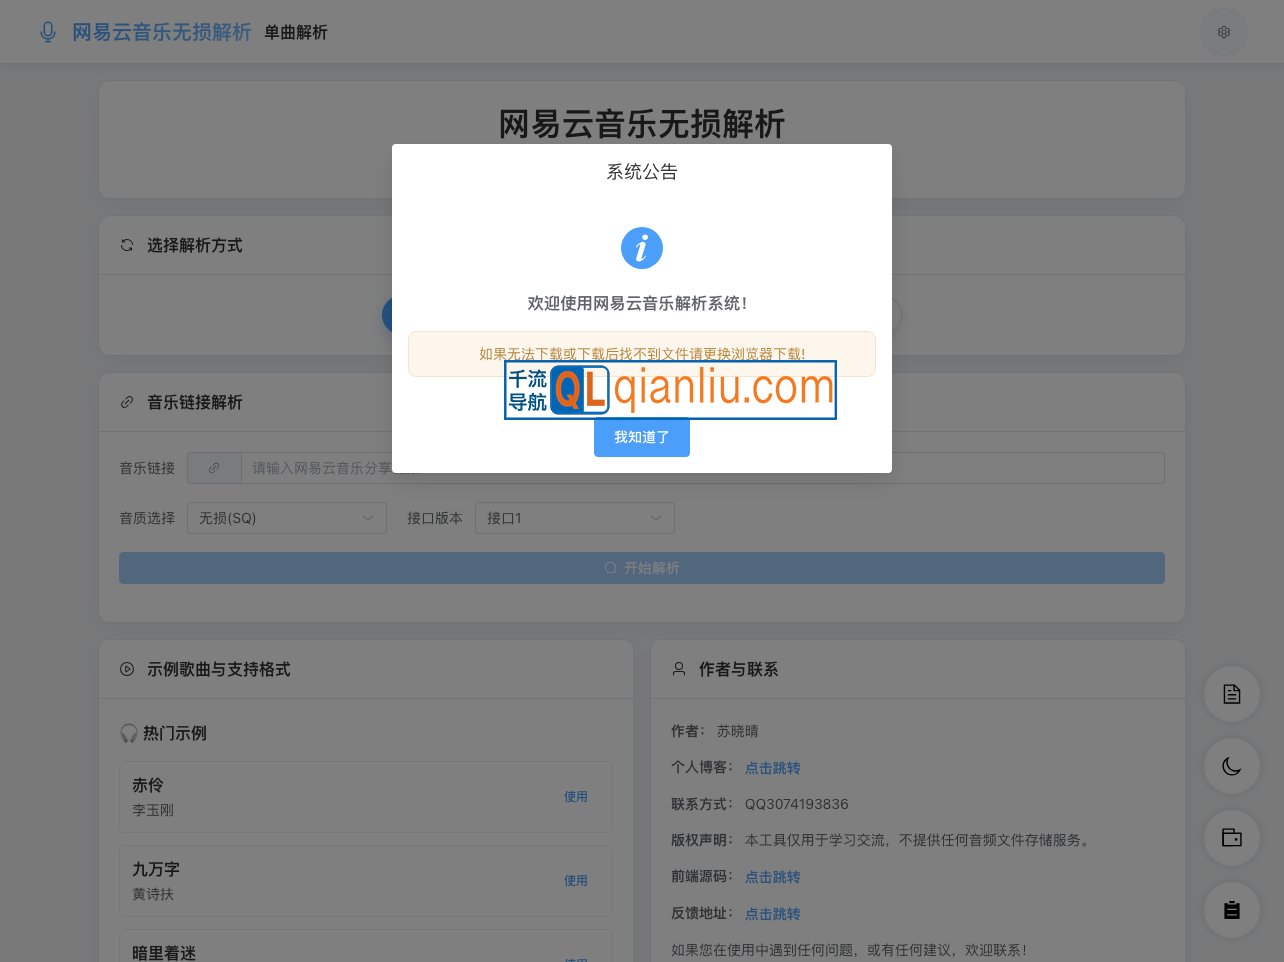Open the settings gear in the top-right corner
Image resolution: width=1284 pixels, height=962 pixels.
tap(1224, 32)
